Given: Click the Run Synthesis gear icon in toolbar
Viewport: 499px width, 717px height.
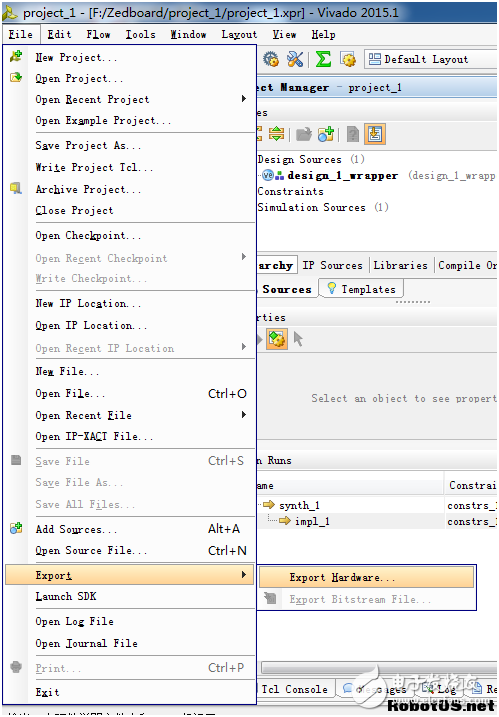Looking at the screenshot, I should [271, 59].
